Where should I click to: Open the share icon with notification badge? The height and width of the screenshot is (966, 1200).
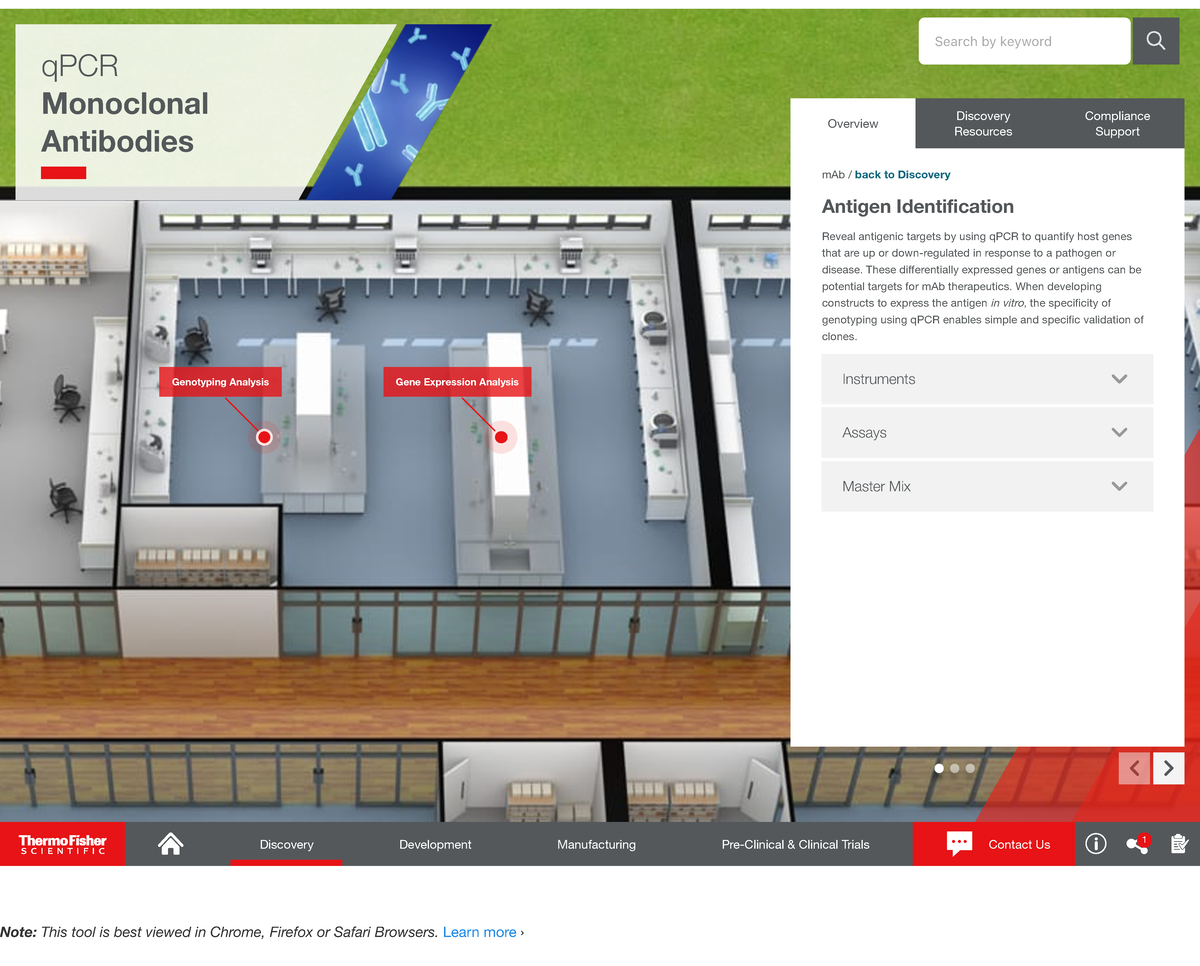pos(1137,844)
